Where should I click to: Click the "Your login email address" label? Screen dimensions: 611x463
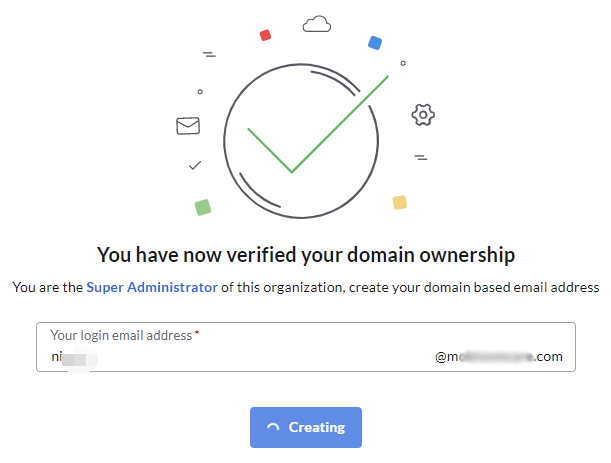(x=121, y=335)
